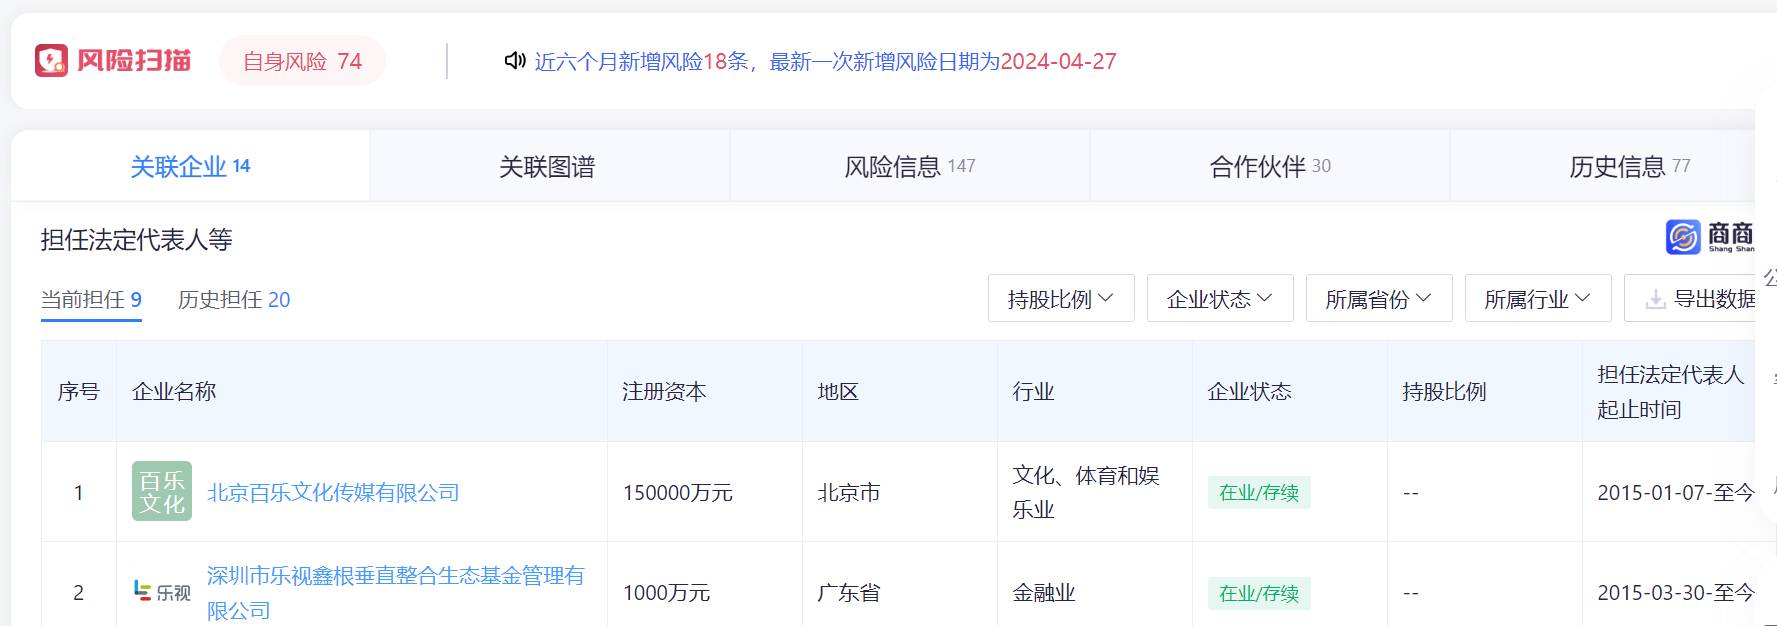Select the 当前担任 9 sub-tab
Viewport: 1777px width, 626px height.
(x=91, y=299)
